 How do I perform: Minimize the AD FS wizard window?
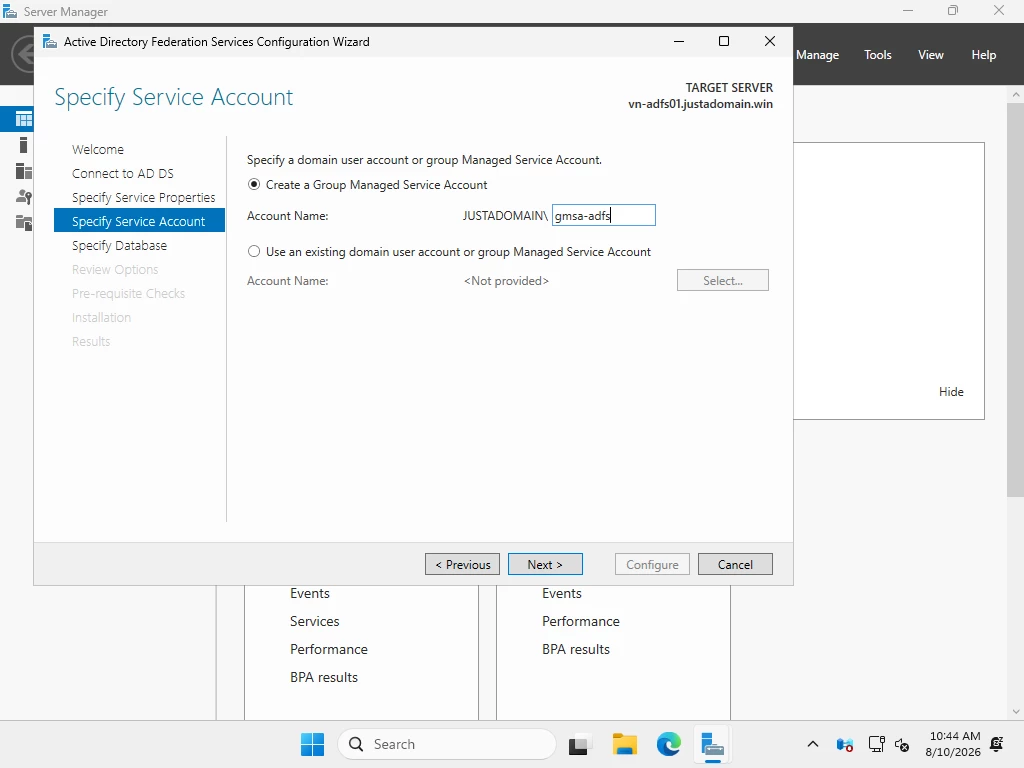pyautogui.click(x=679, y=41)
